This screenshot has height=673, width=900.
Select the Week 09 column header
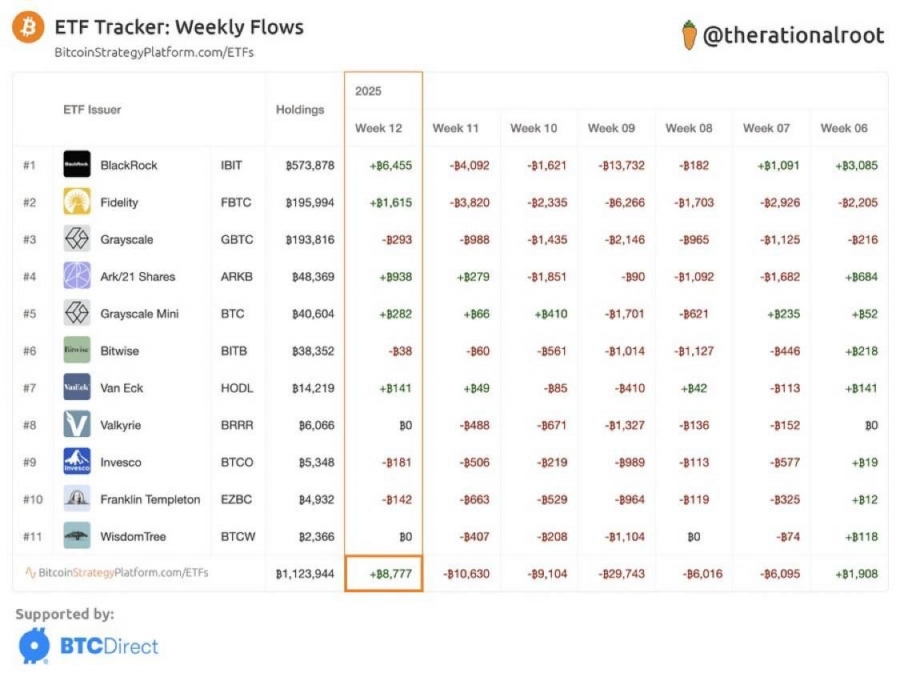(611, 128)
